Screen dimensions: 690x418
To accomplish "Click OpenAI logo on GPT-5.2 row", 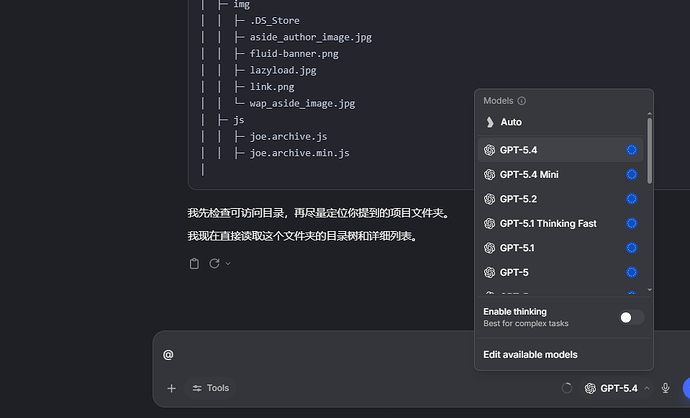I will click(489, 199).
